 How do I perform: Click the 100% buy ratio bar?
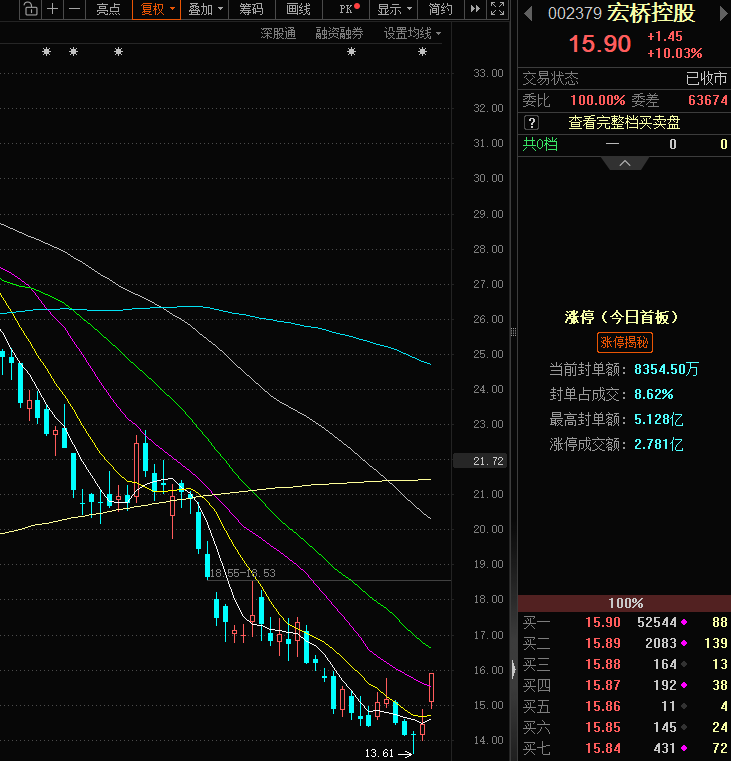click(x=624, y=603)
